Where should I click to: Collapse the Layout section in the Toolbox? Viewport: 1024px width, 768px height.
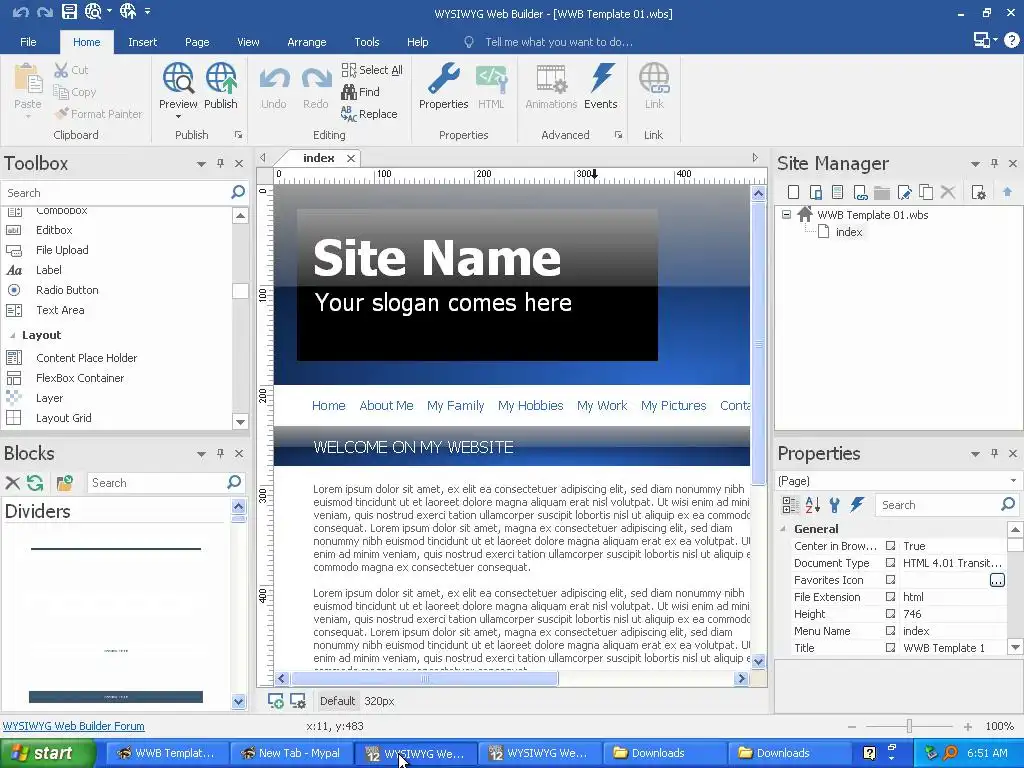(12, 335)
